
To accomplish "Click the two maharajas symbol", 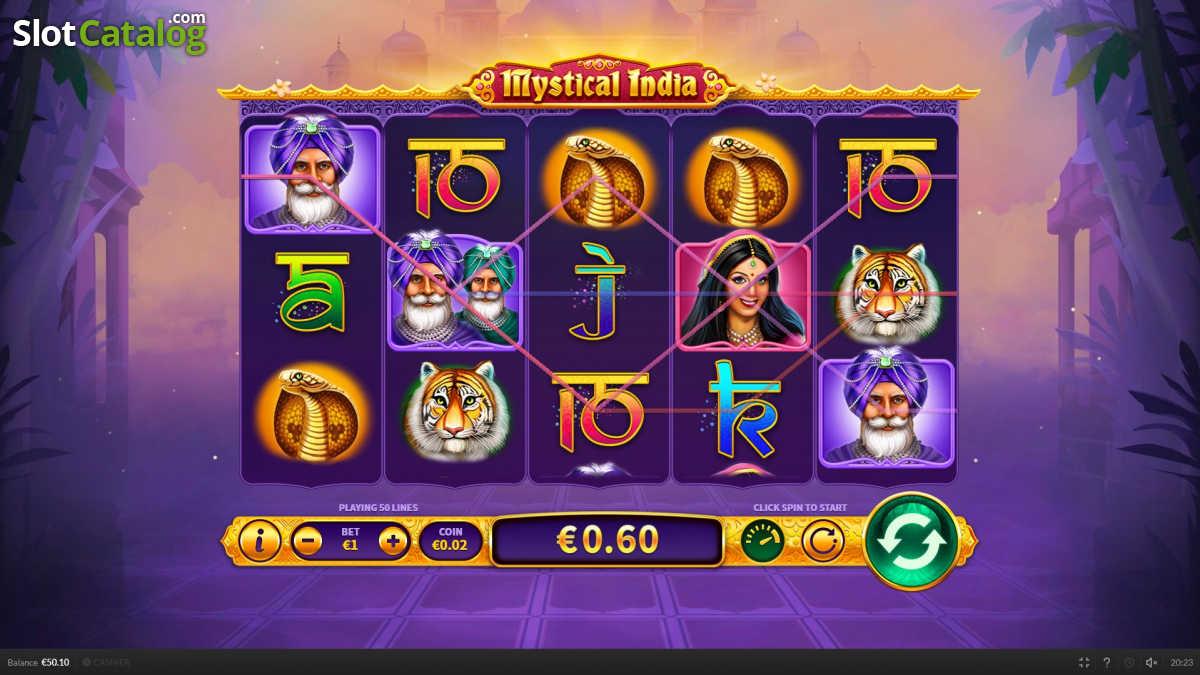I will click(455, 291).
